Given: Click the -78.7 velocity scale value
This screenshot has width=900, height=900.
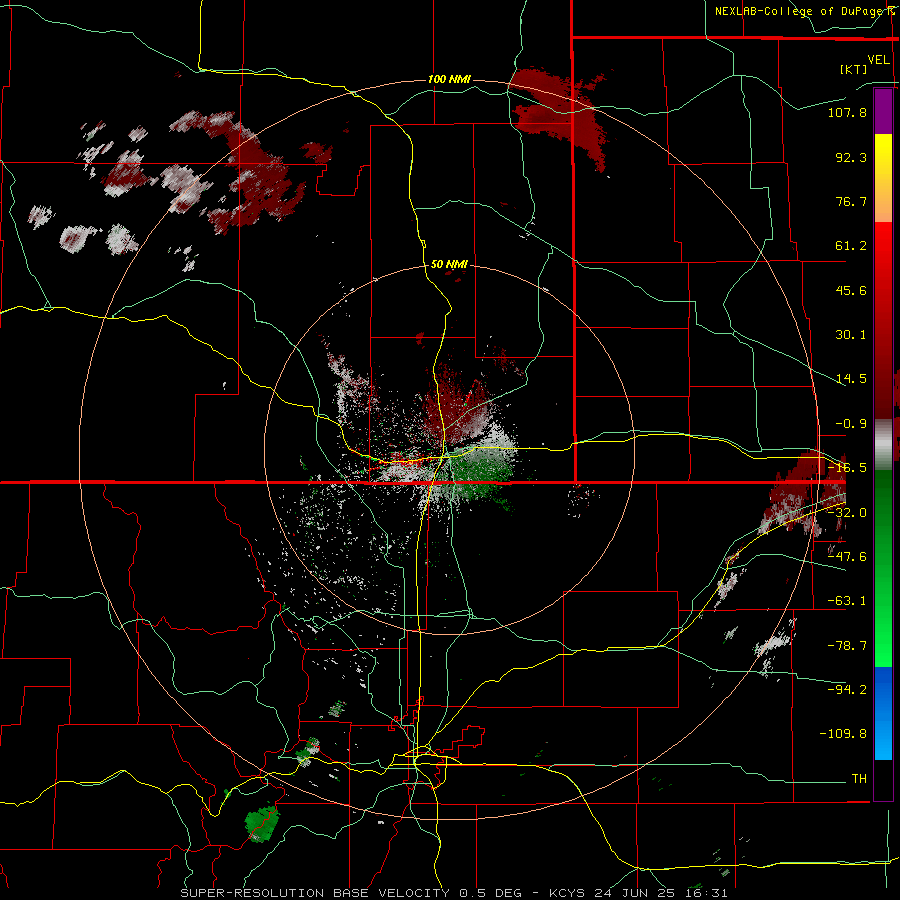Looking at the screenshot, I should 847,646.
